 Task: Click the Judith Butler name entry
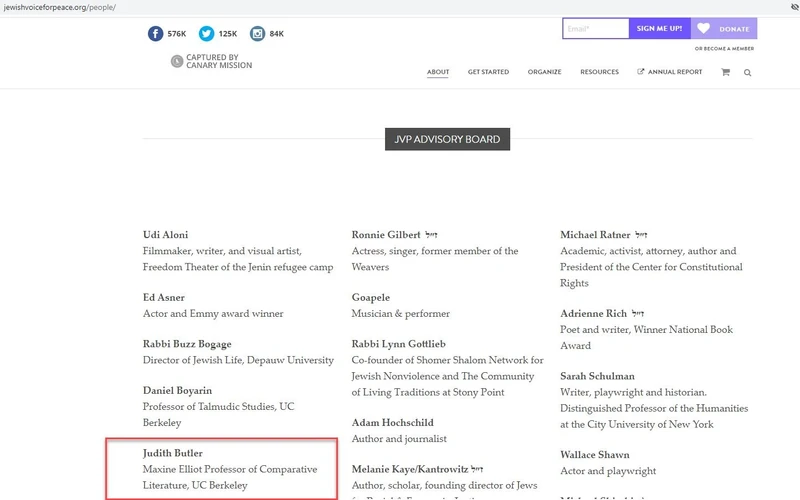(x=173, y=453)
